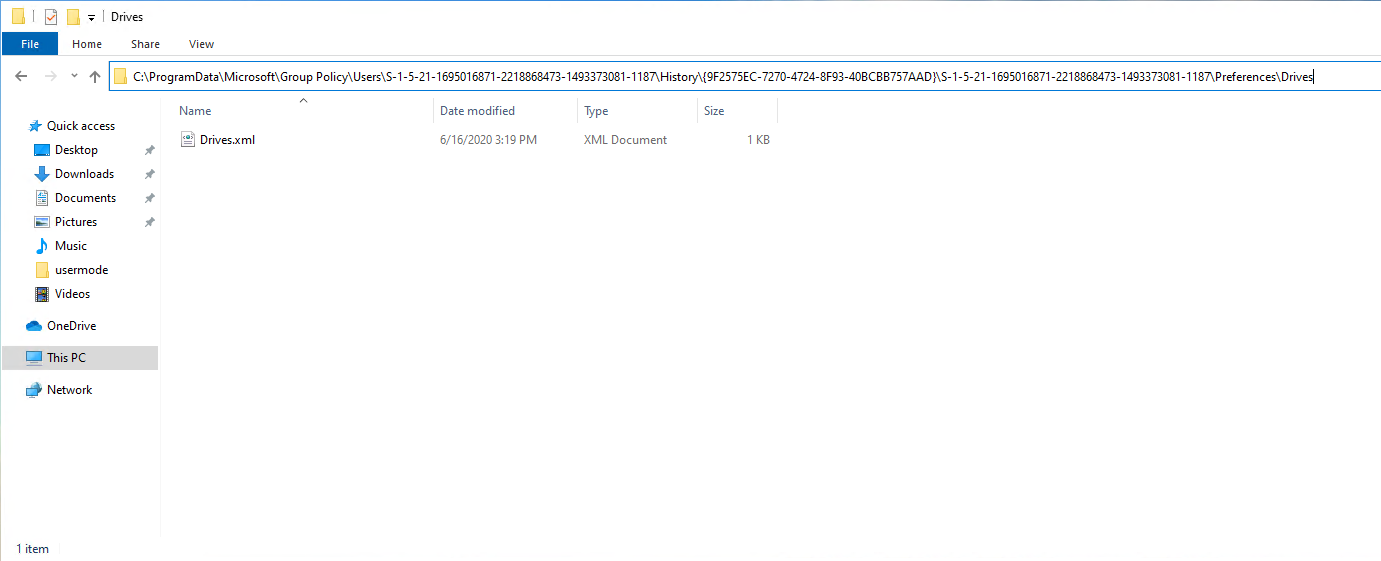The width and height of the screenshot is (1381, 561).
Task: Sort by the Date modified column
Action: click(477, 111)
